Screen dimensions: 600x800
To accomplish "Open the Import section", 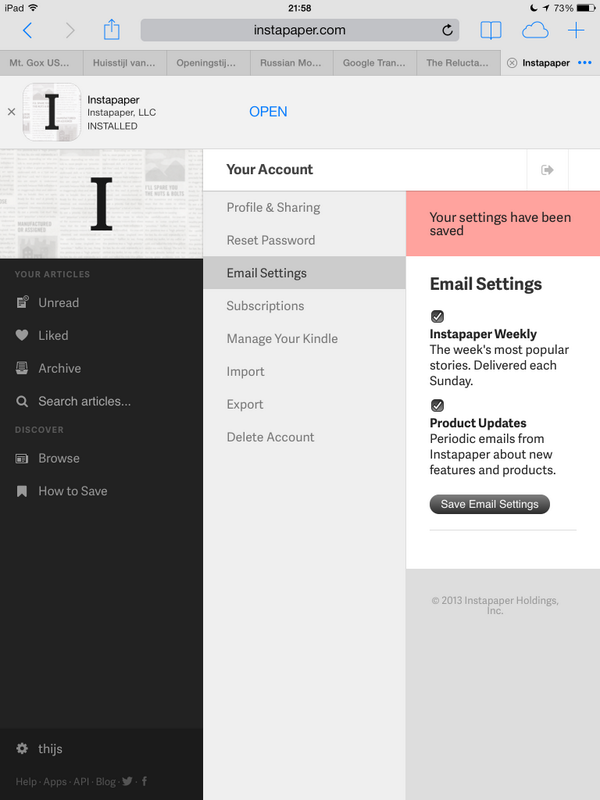I will [304, 371].
